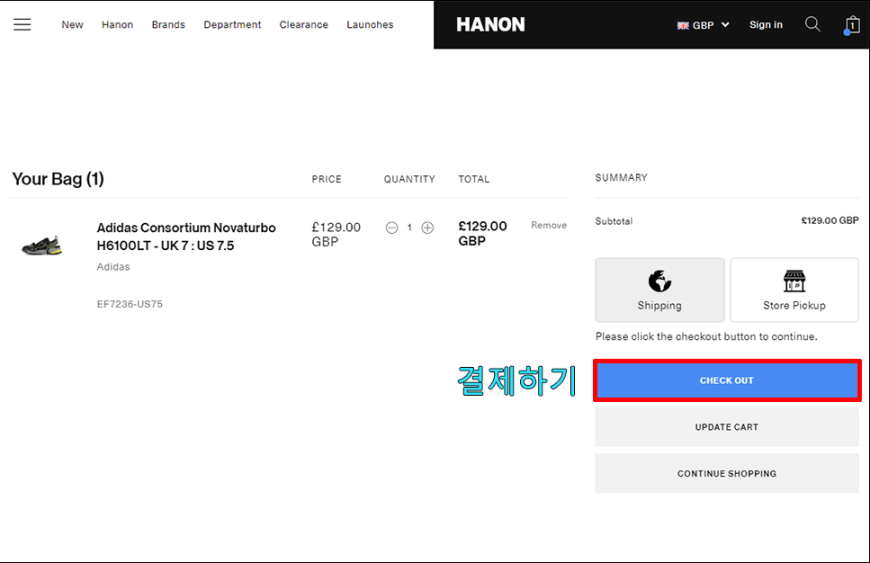Open the shopping bag icon
Viewport: 870px width, 563px height.
tap(852, 25)
